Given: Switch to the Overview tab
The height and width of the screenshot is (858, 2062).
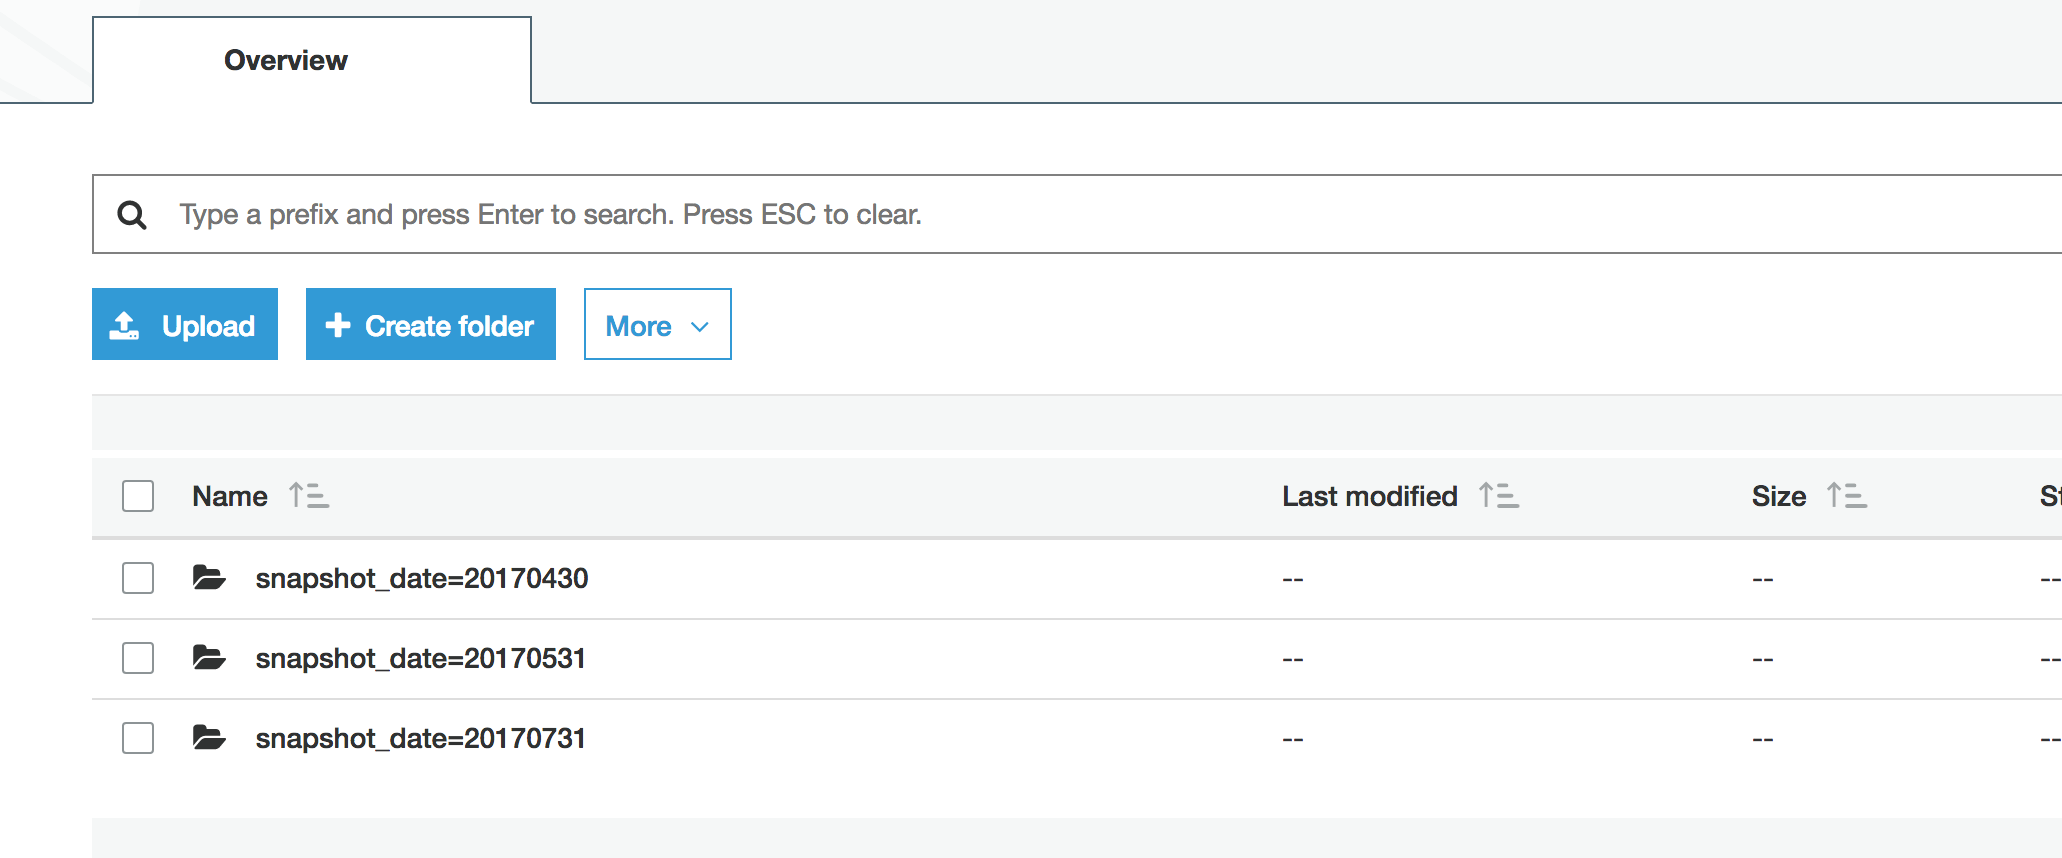Looking at the screenshot, I should tap(286, 60).
